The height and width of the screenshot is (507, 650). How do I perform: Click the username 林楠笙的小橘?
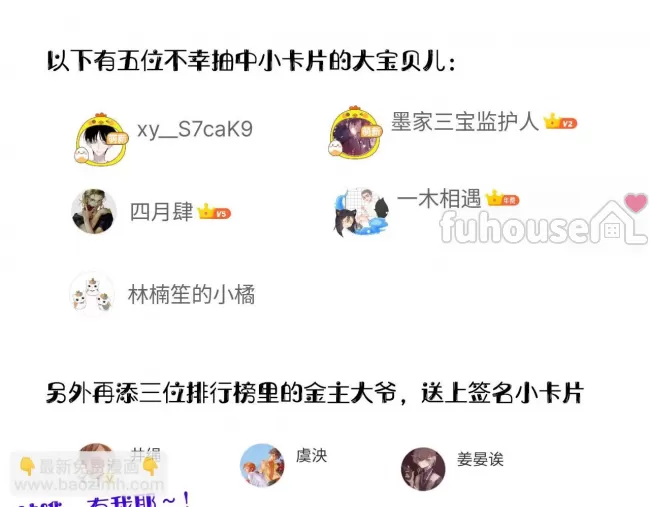pyautogui.click(x=192, y=294)
